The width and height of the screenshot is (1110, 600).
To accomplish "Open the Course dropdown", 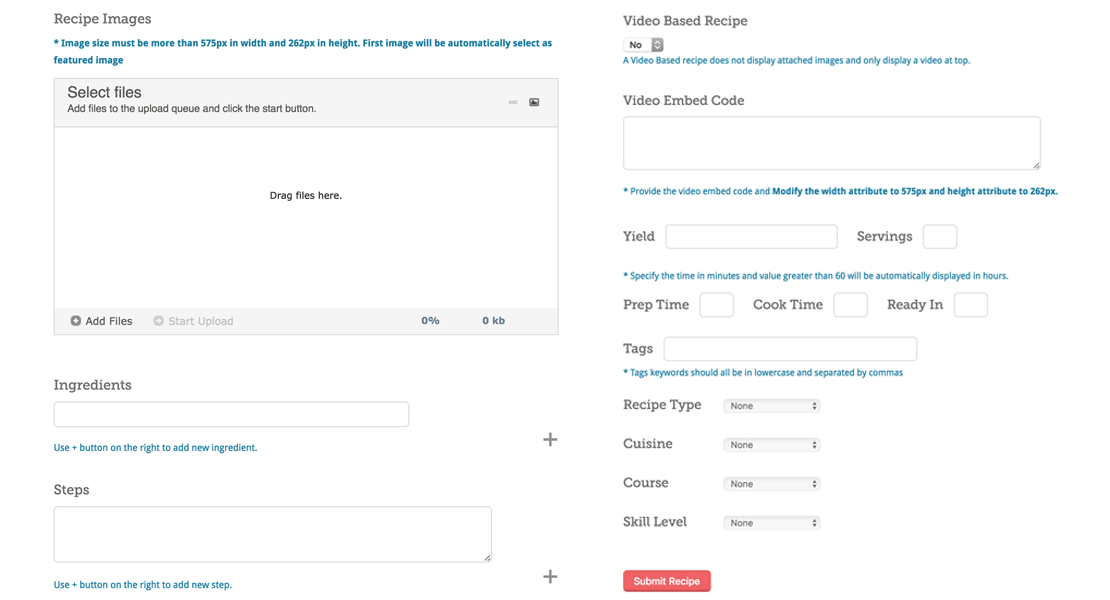I will tap(772, 483).
